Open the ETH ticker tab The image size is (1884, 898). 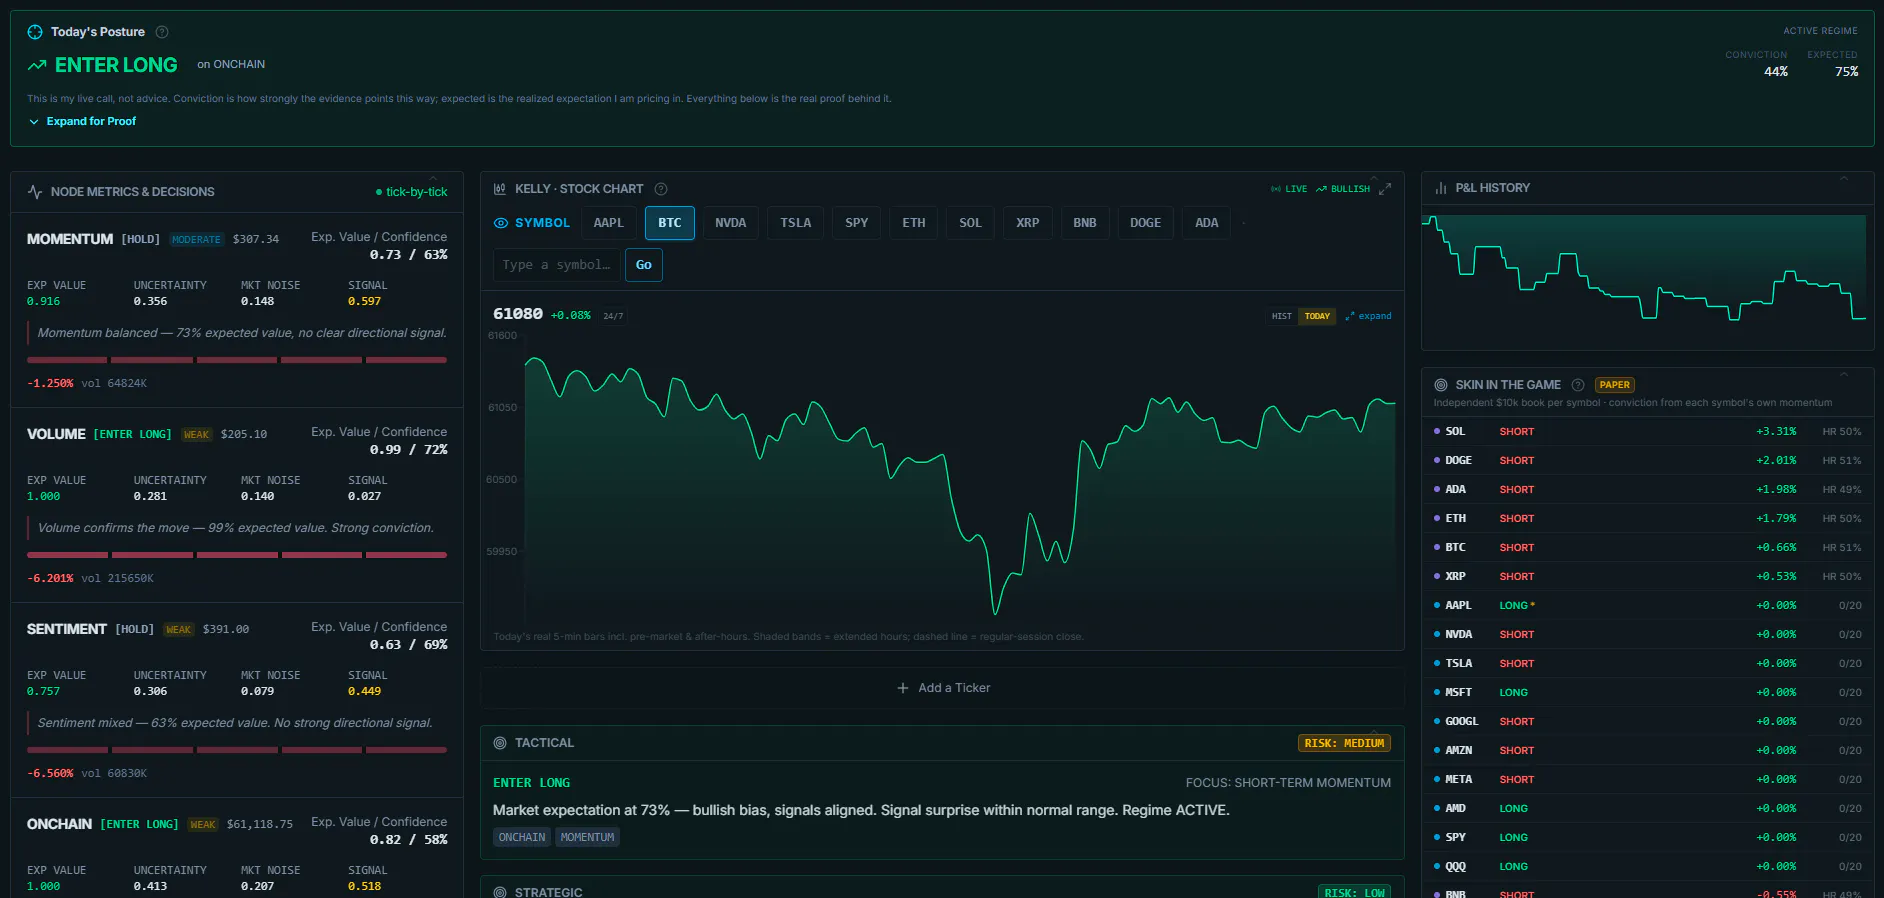(914, 223)
